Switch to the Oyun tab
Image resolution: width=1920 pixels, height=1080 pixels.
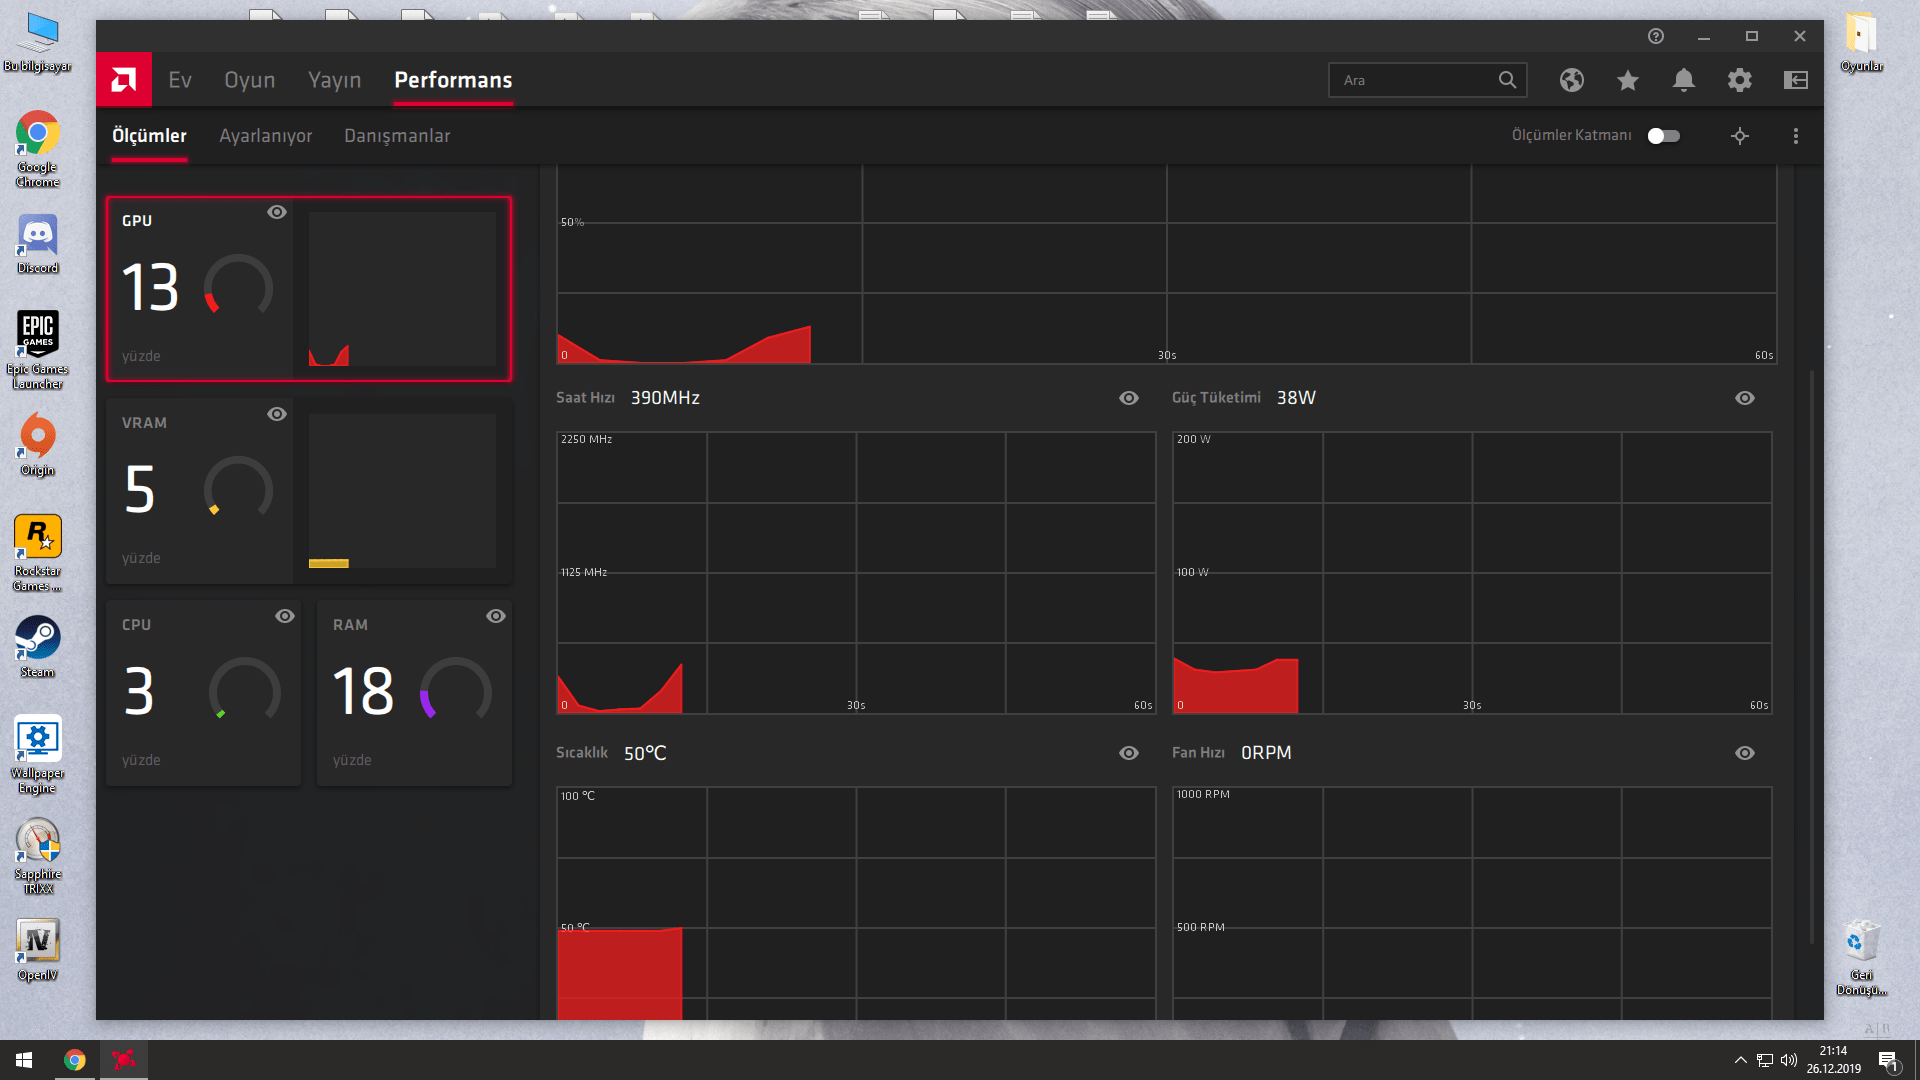pyautogui.click(x=249, y=80)
